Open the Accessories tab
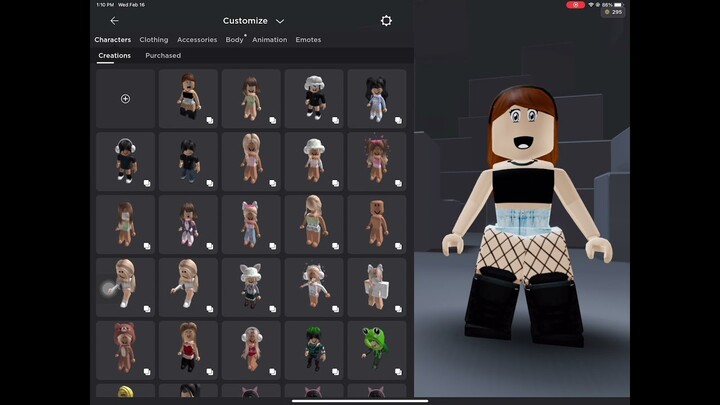Viewport: 720px width, 405px height. tap(197, 39)
